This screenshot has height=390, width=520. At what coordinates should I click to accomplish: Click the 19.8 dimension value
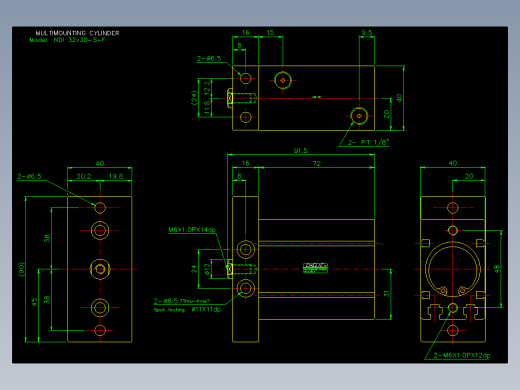[x=116, y=176]
